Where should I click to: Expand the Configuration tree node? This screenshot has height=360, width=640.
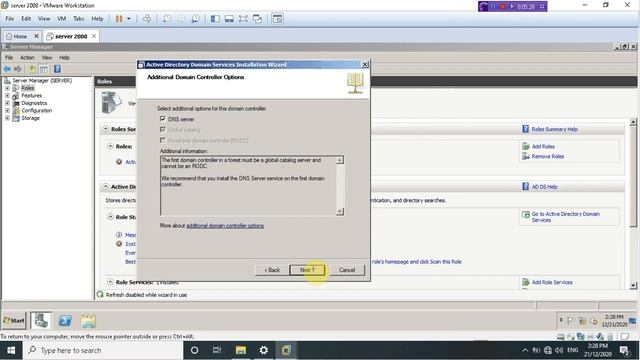click(7, 111)
